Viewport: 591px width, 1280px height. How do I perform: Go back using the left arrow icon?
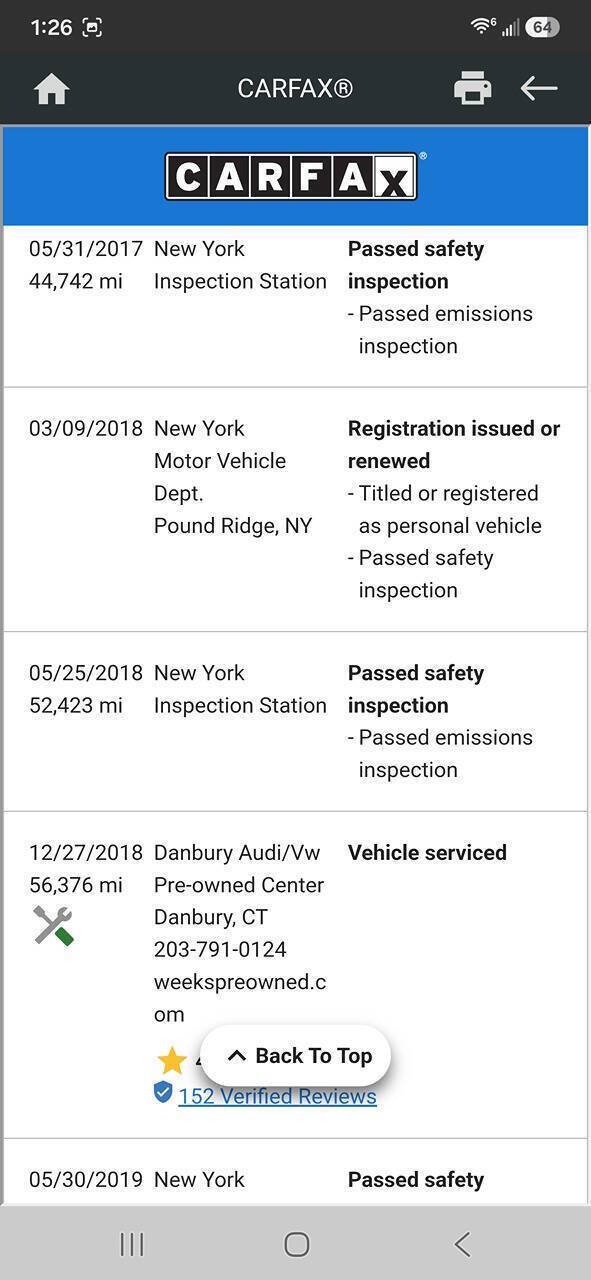[538, 88]
